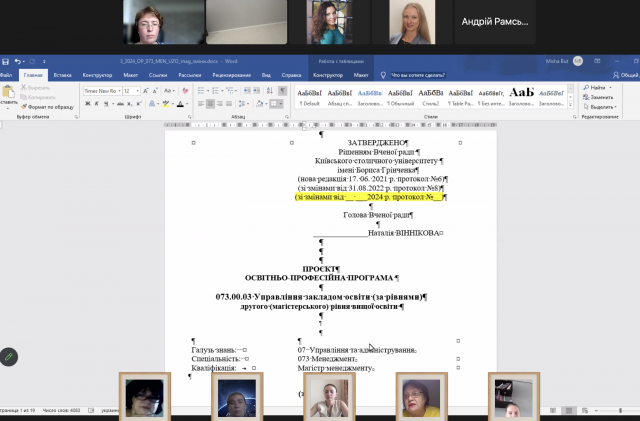Toggle italic К formatting
Image resolution: width=640 pixels, height=421 pixels.
[x=95, y=103]
